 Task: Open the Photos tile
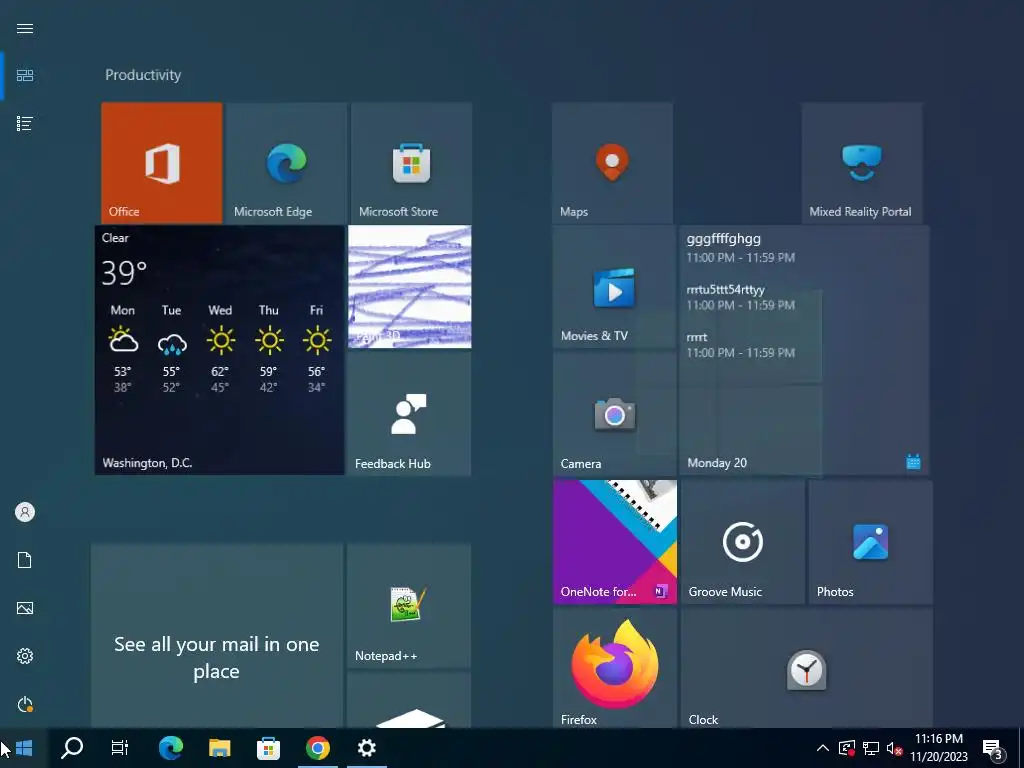tap(871, 542)
